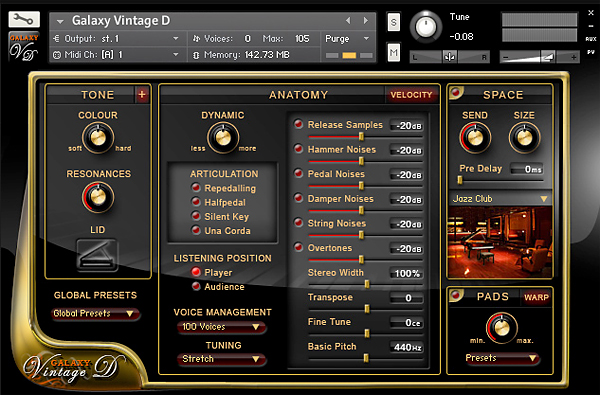
Task: Open the Global Presets dropdown
Action: pyautogui.click(x=95, y=313)
